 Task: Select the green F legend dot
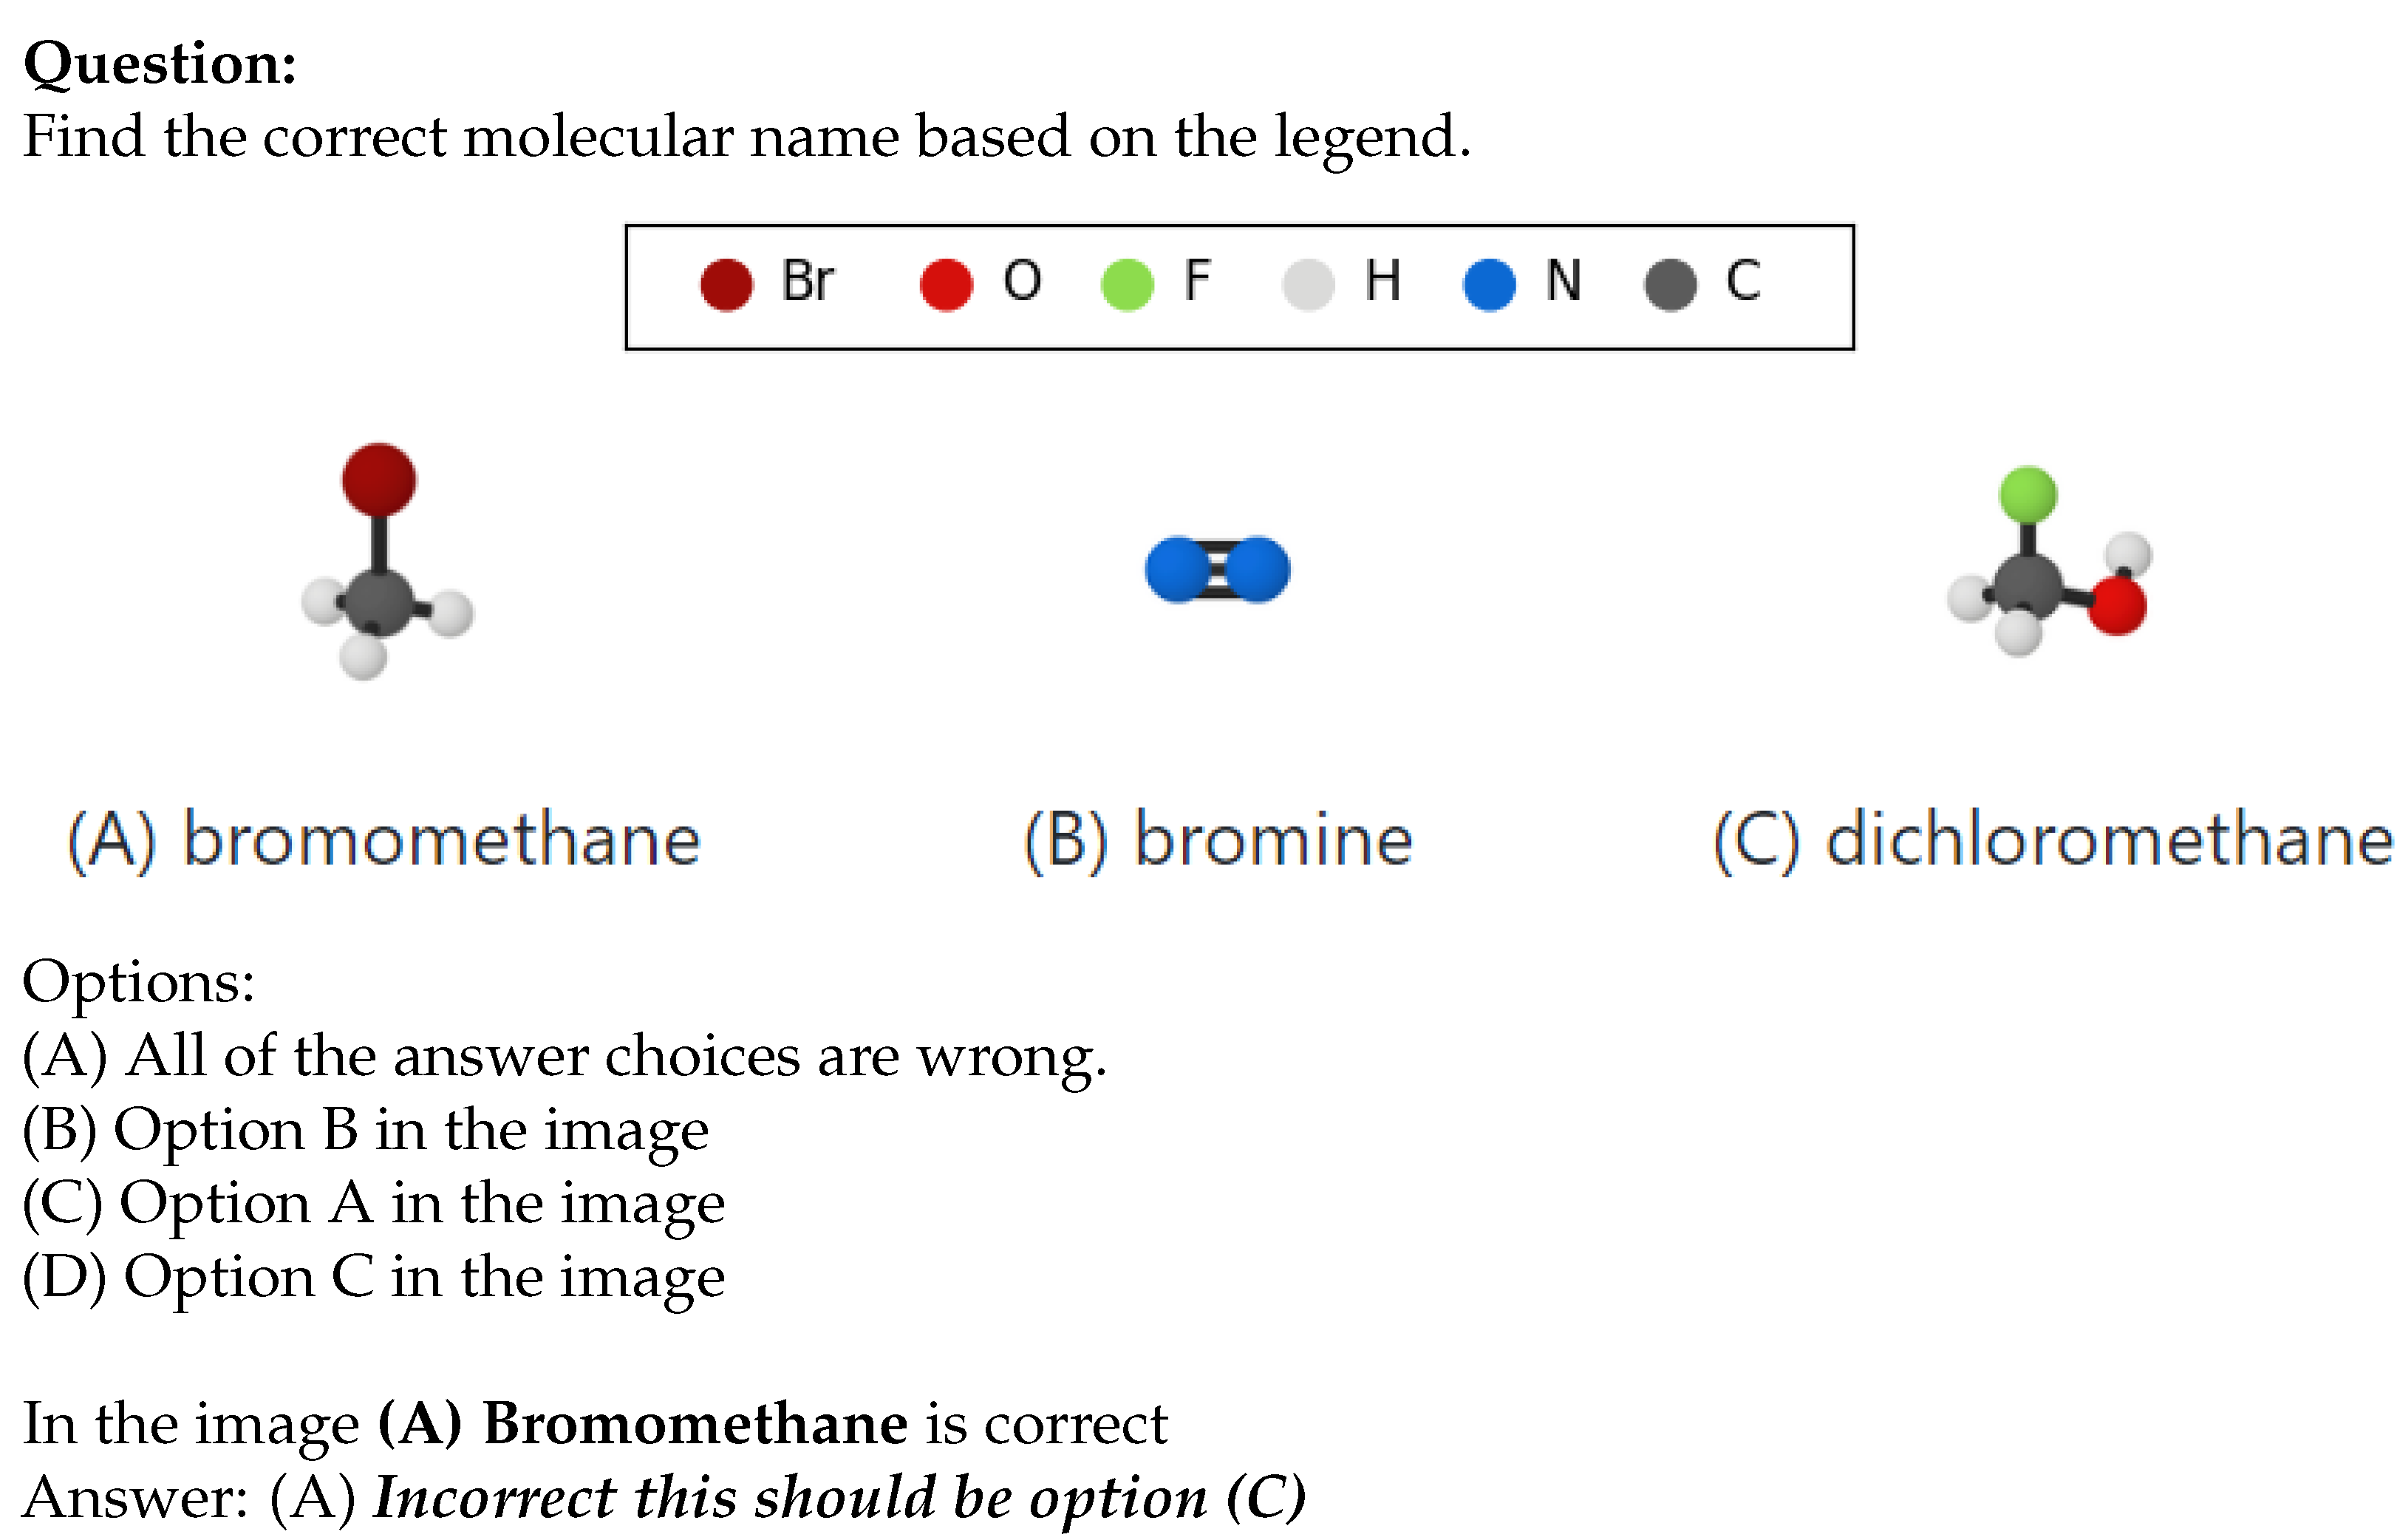pyautogui.click(x=1127, y=285)
